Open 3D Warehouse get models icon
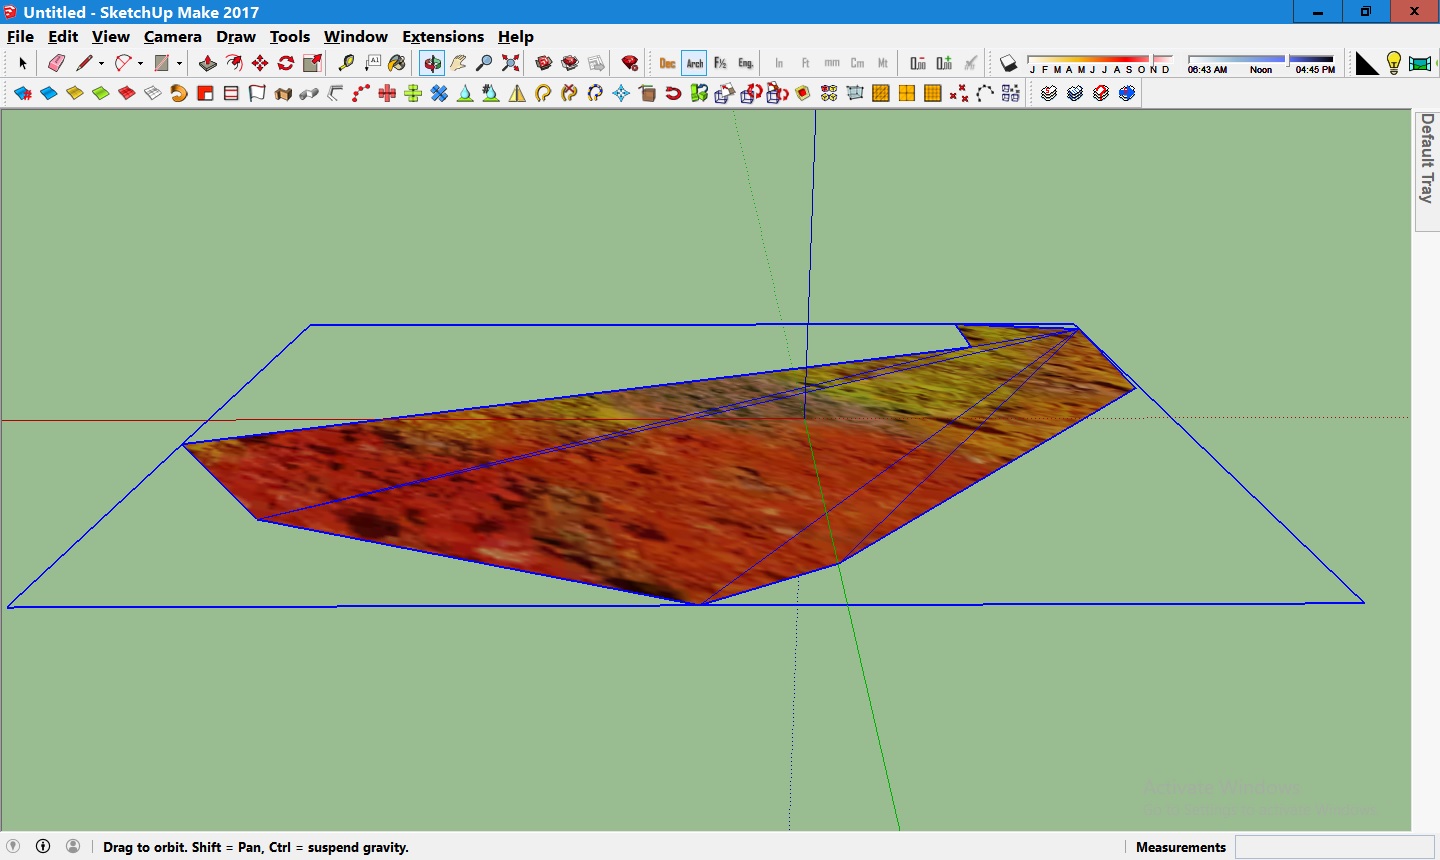1440x860 pixels. (544, 63)
